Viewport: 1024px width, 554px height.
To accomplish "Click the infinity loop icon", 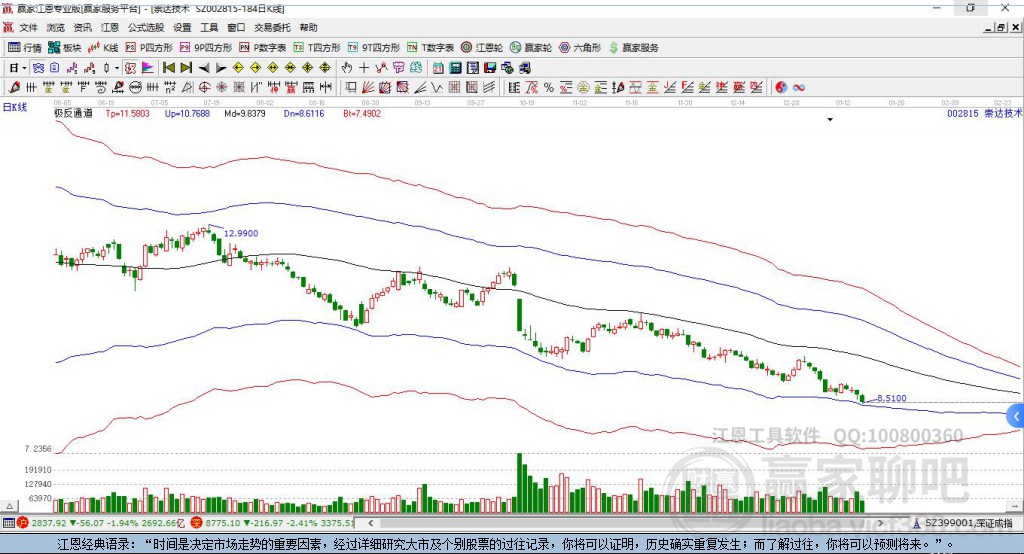I will point(799,88).
